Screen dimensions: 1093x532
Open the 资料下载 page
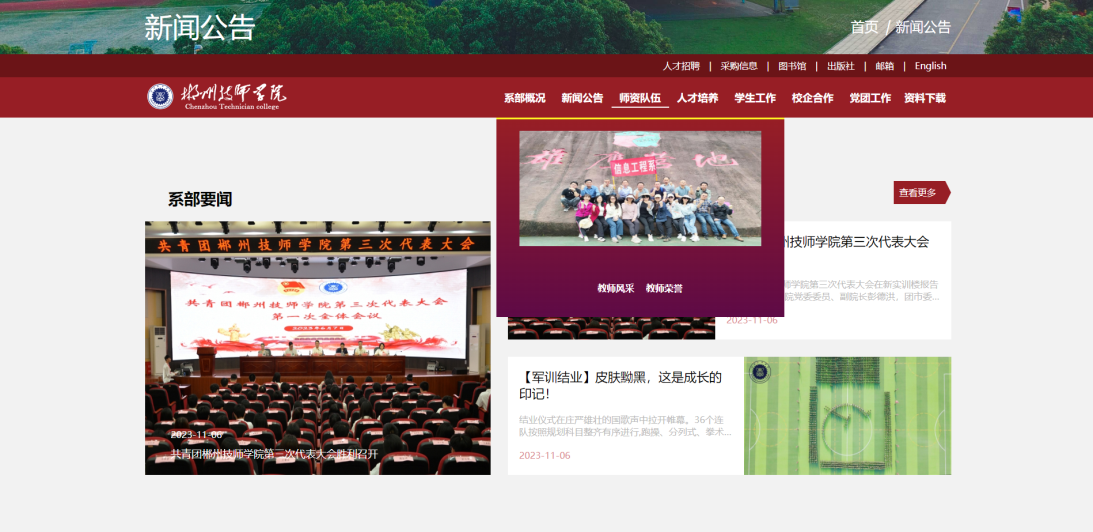[x=925, y=98]
